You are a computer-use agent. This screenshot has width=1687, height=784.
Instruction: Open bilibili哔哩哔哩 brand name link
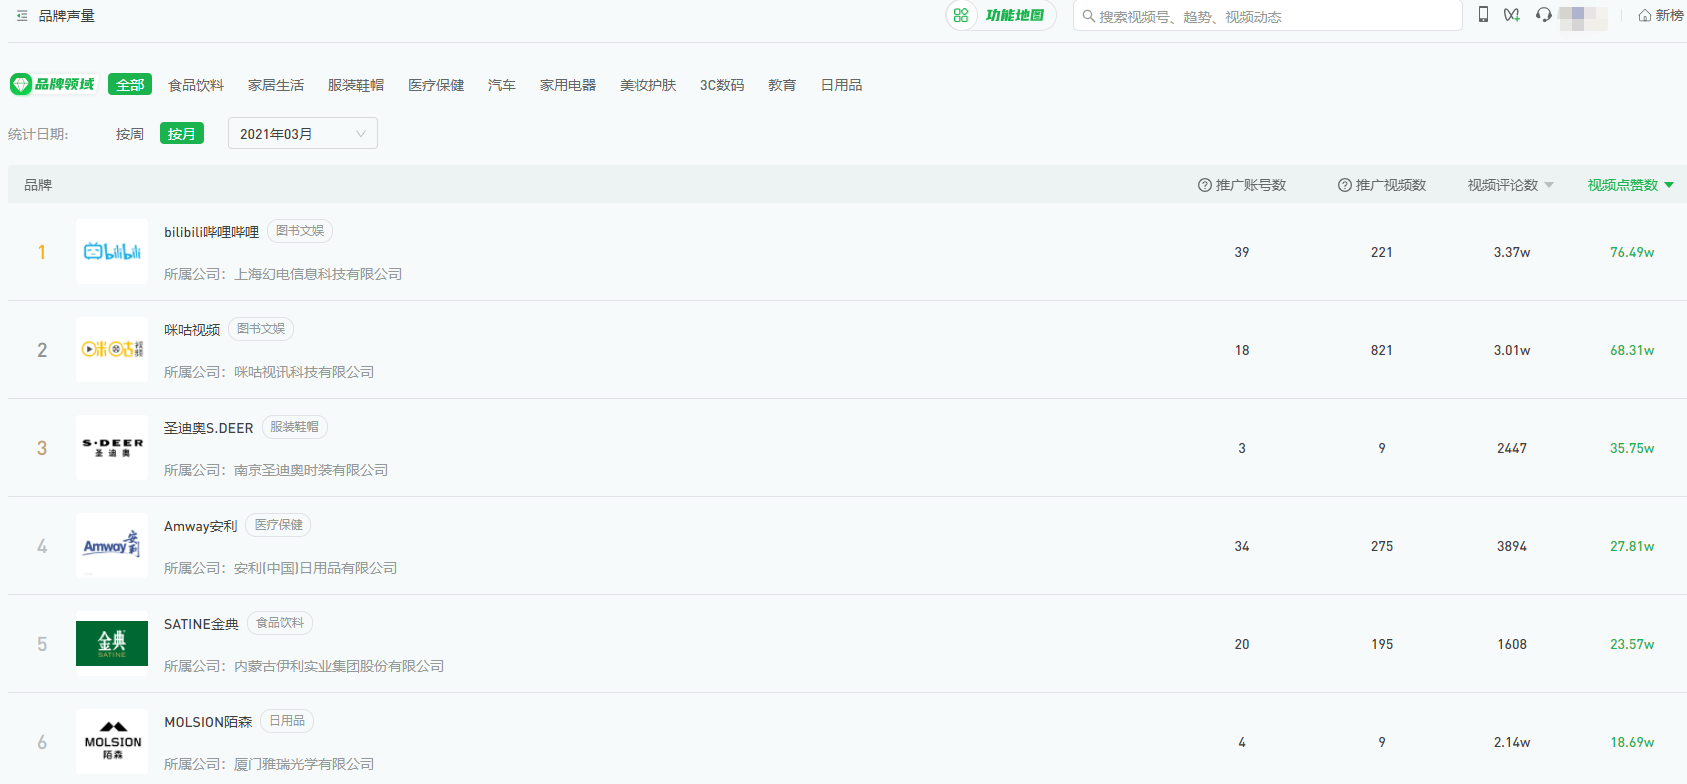[211, 232]
